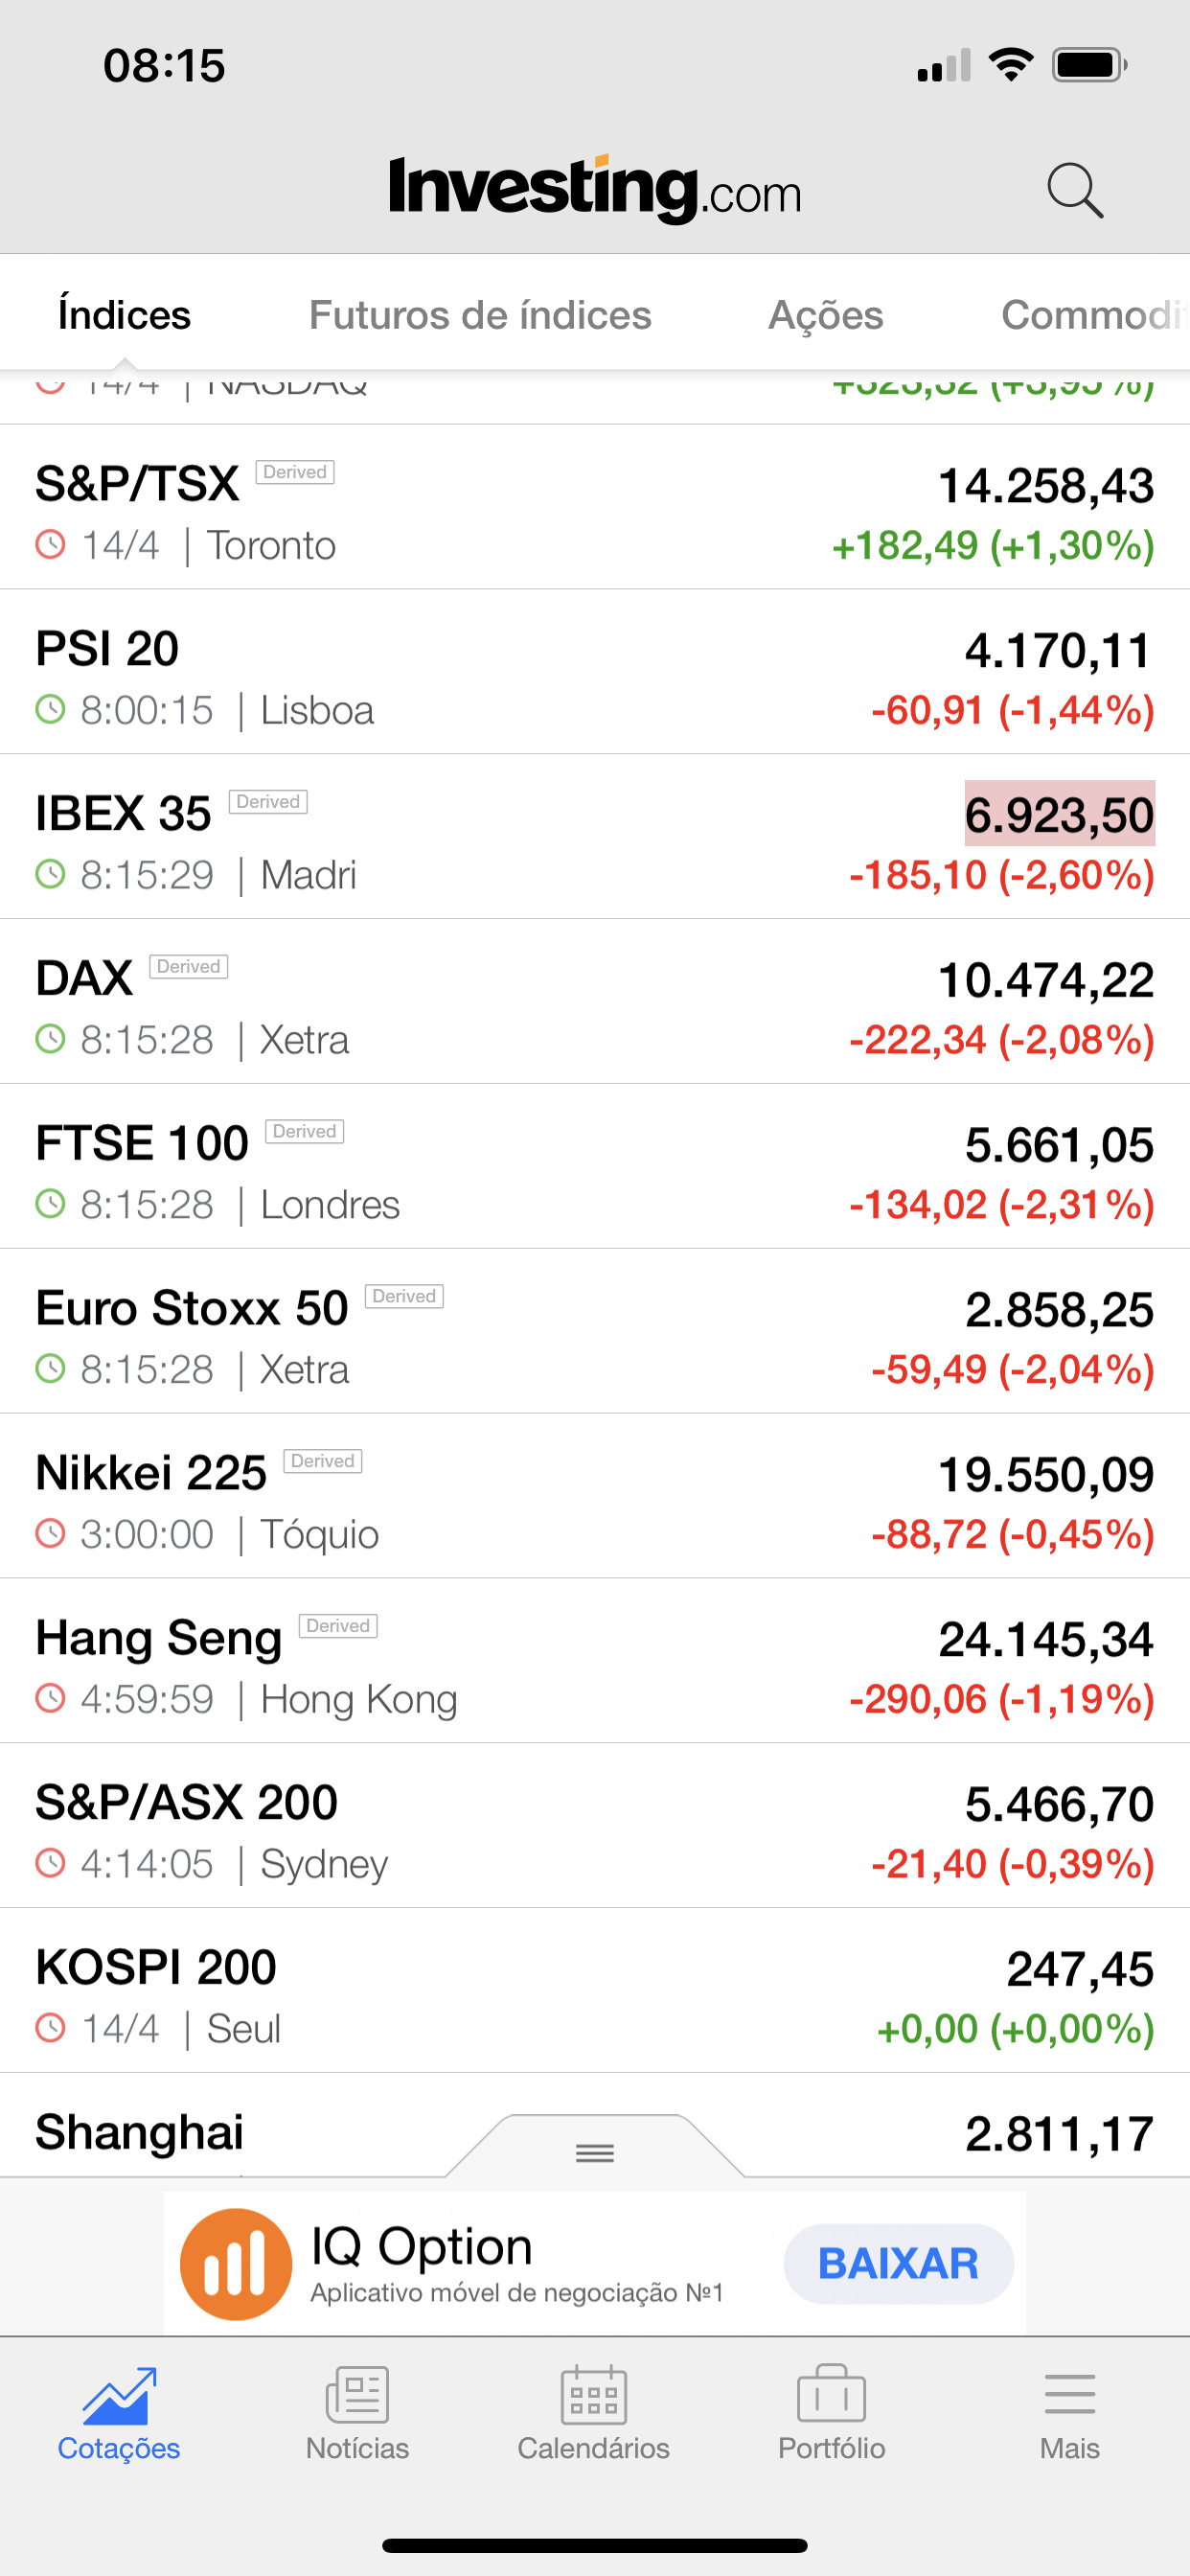Select the Commodities tab
The width and height of the screenshot is (1190, 2576).
pyautogui.click(x=1095, y=315)
